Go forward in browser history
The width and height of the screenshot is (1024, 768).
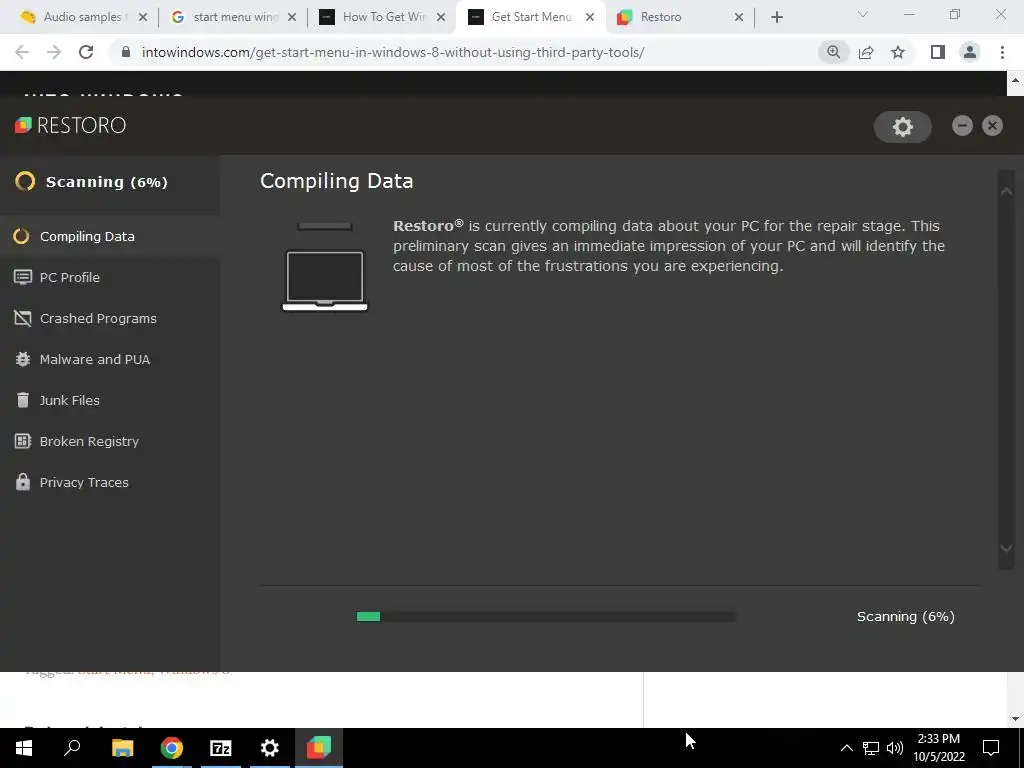(x=54, y=52)
